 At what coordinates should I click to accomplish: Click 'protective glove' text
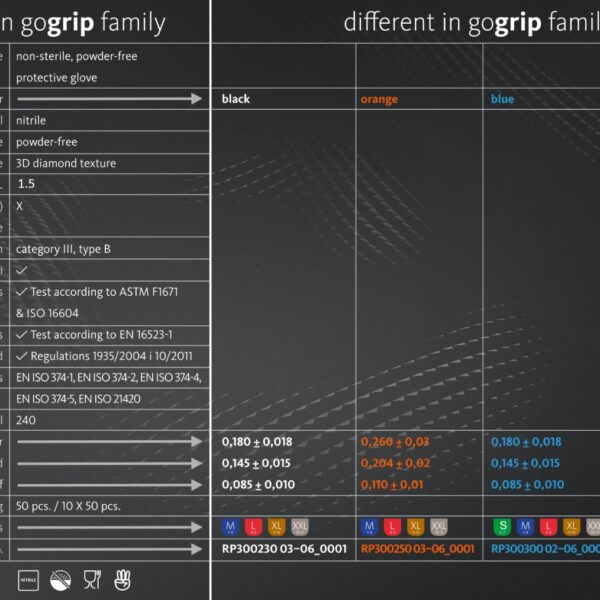pos(57,78)
